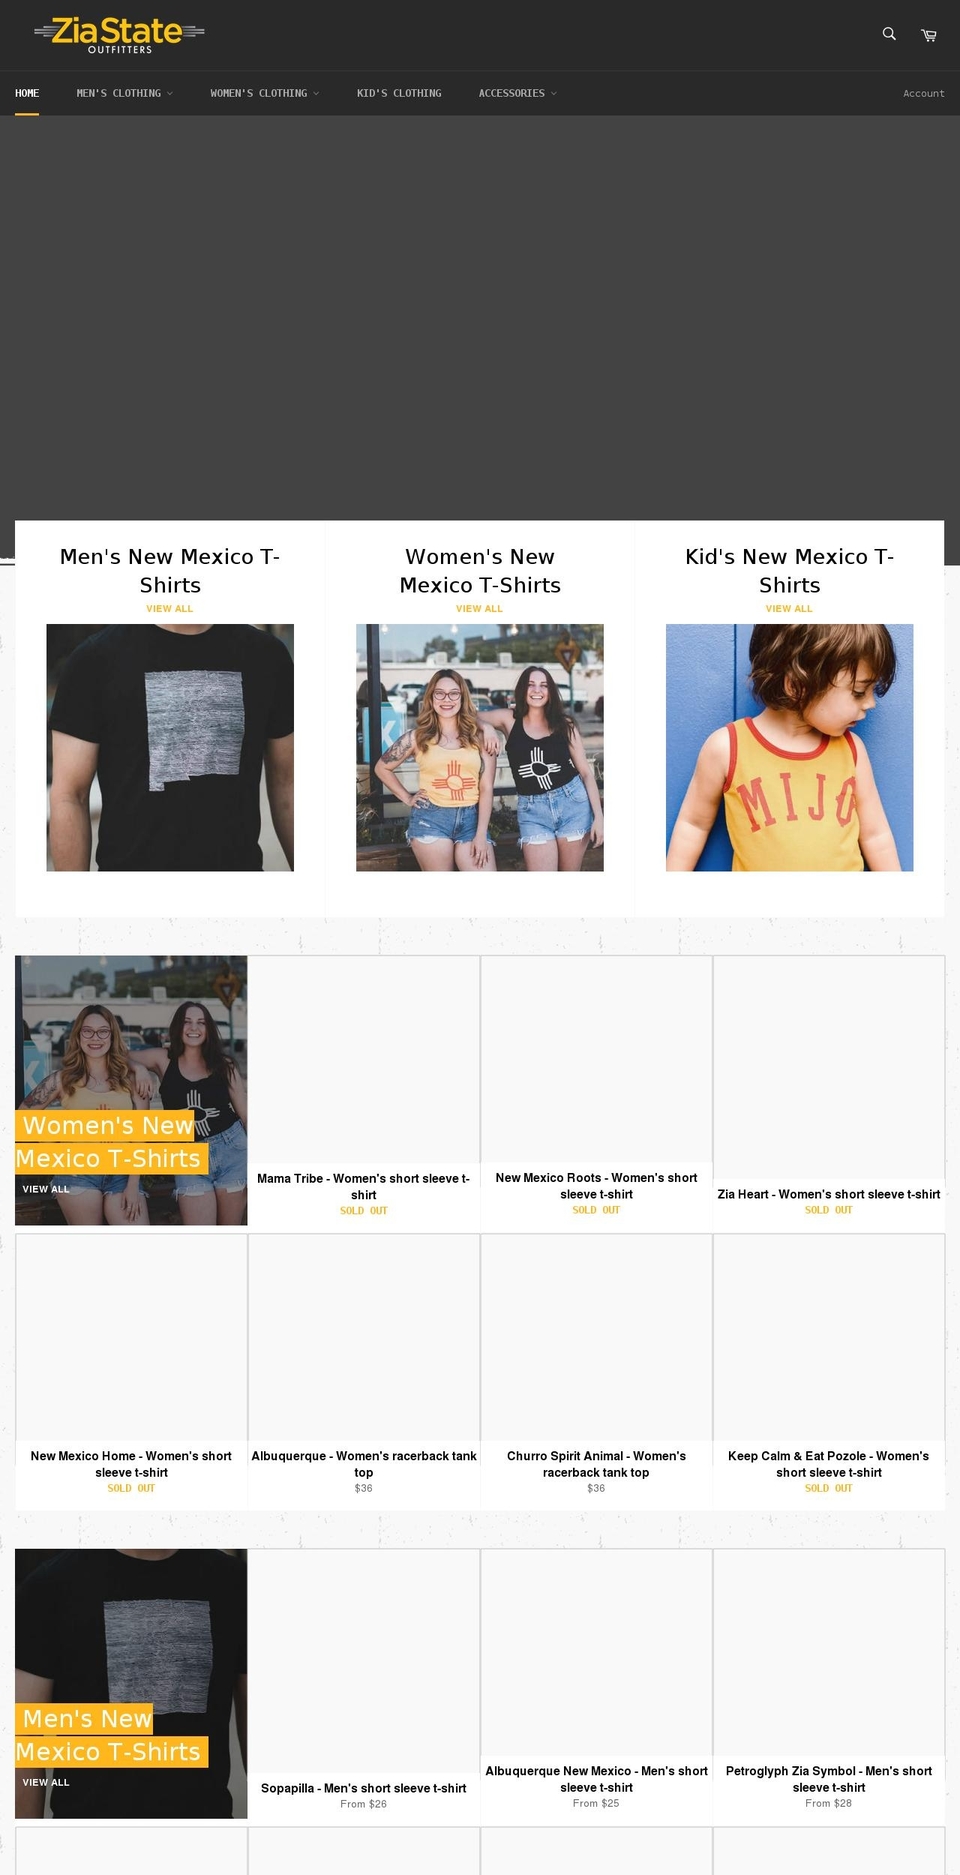The width and height of the screenshot is (960, 1875).
Task: Expand the Men's Clothing dropdown chevron
Action: [x=170, y=94]
